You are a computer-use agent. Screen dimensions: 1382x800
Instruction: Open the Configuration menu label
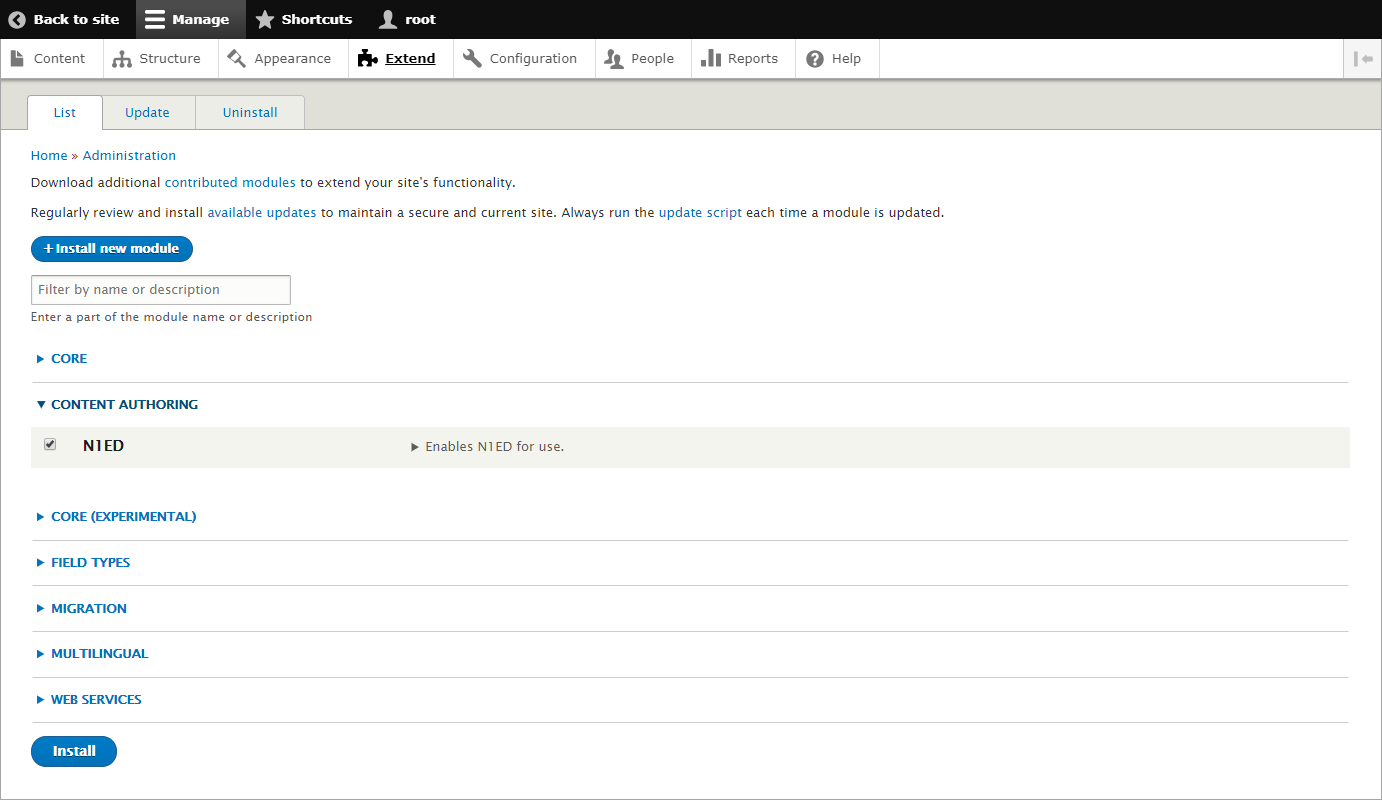coord(533,59)
